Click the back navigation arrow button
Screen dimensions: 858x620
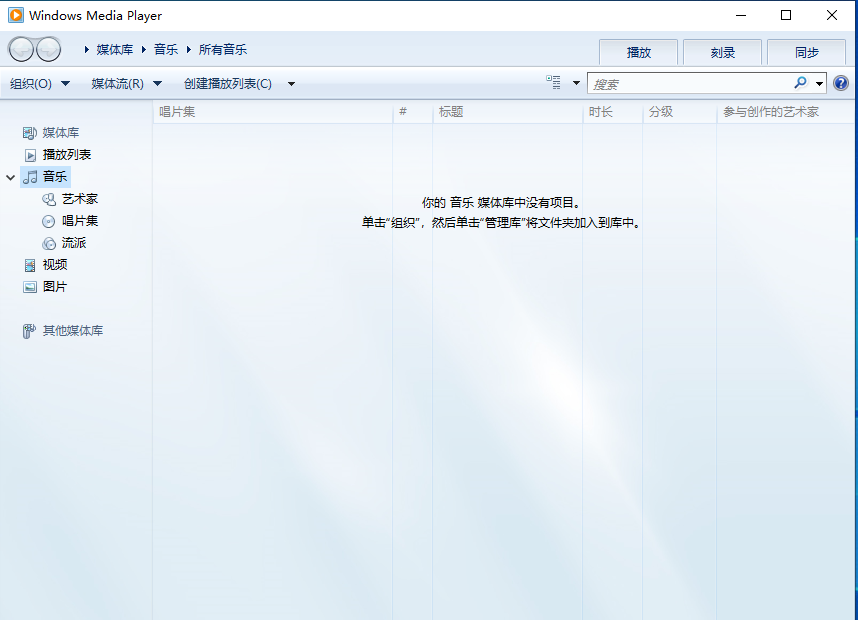(x=21, y=49)
